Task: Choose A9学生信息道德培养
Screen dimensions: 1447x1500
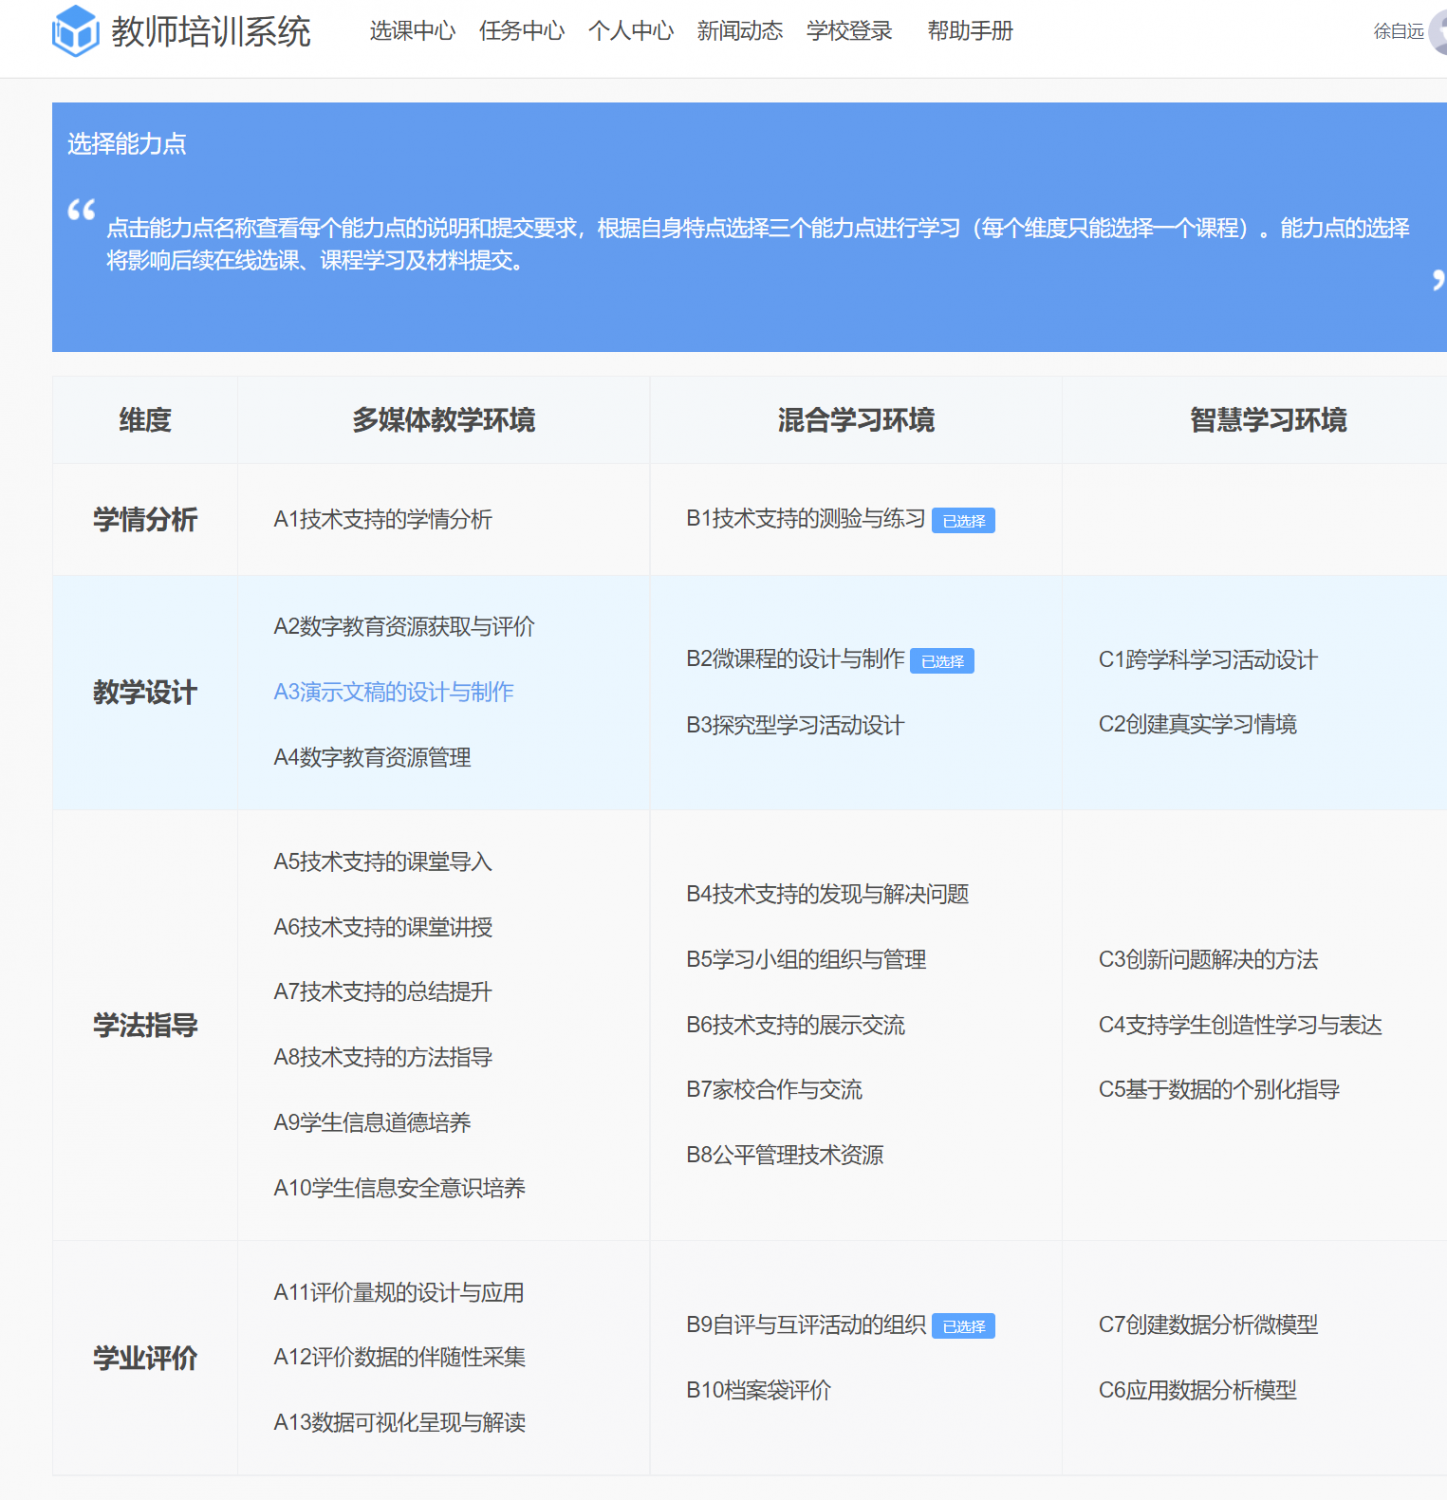Action: (x=372, y=1122)
